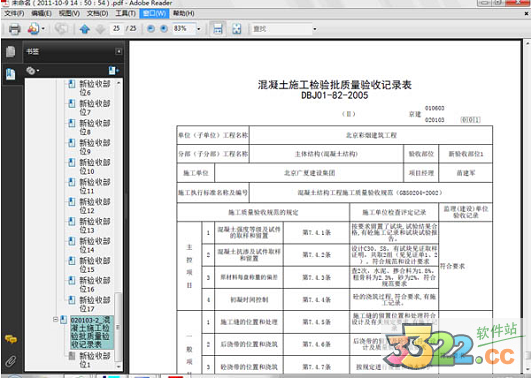Open the 83% zoom level dropdown
The height and width of the screenshot is (378, 531).
click(199, 29)
